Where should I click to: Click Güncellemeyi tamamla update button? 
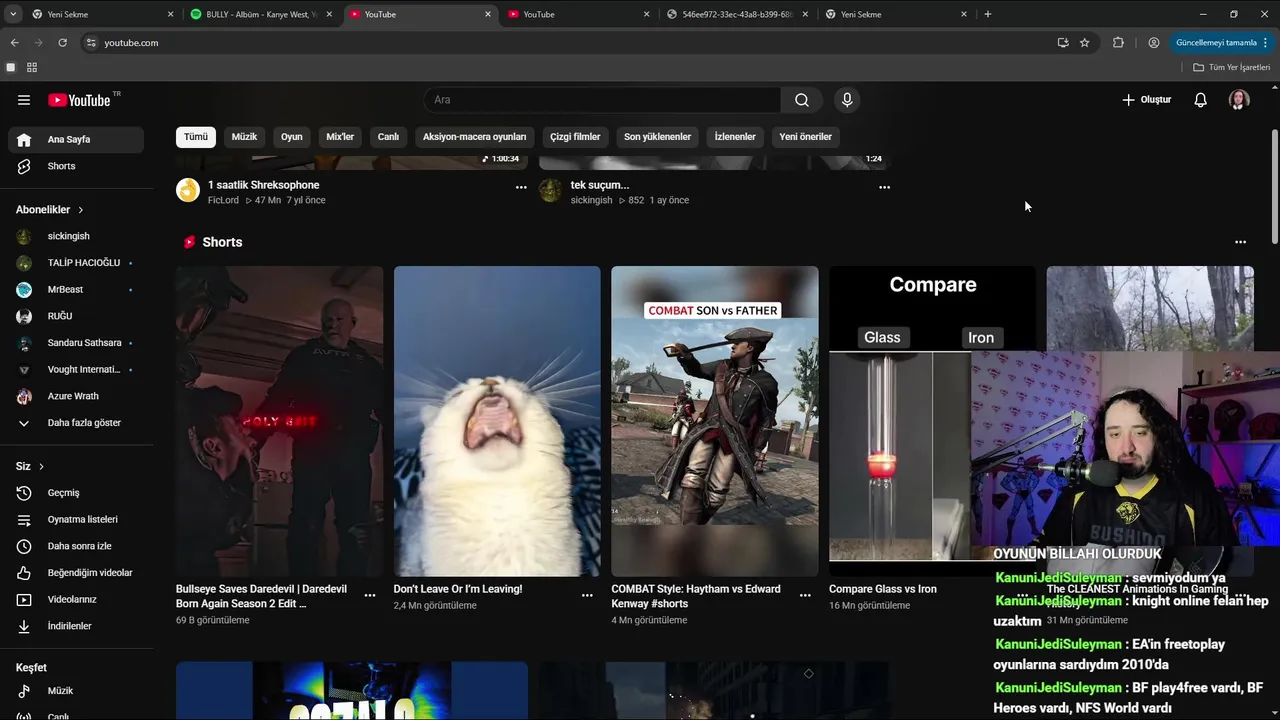[1222, 43]
